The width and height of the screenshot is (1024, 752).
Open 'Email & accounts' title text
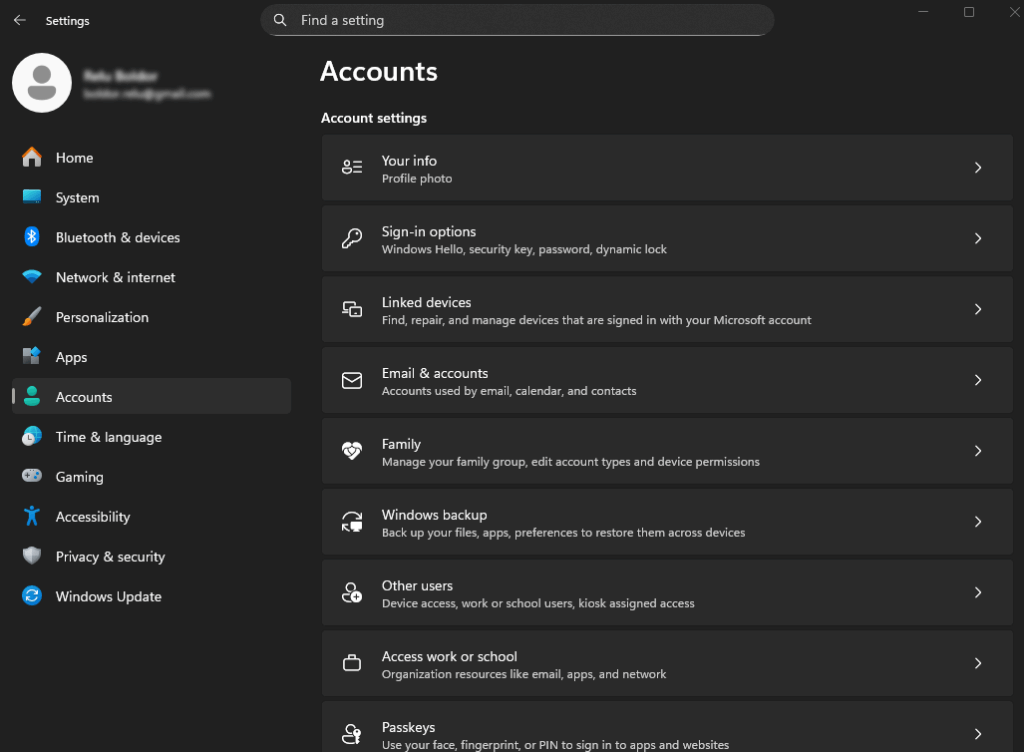pyautogui.click(x=435, y=373)
